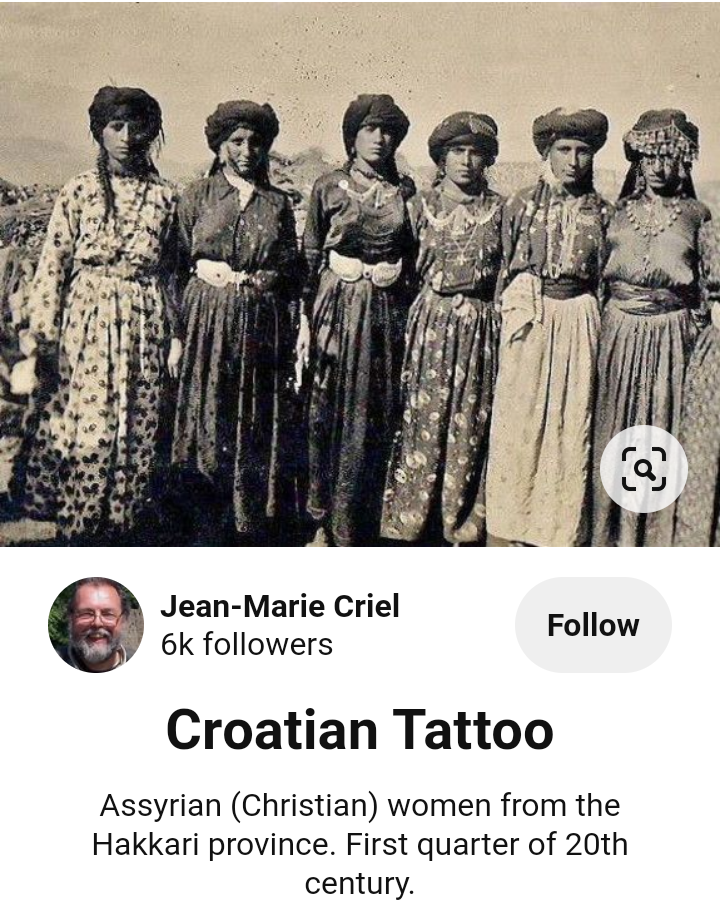This screenshot has width=720, height=912.
Task: Select the Croatian Tattoo pin title
Action: pos(359,730)
